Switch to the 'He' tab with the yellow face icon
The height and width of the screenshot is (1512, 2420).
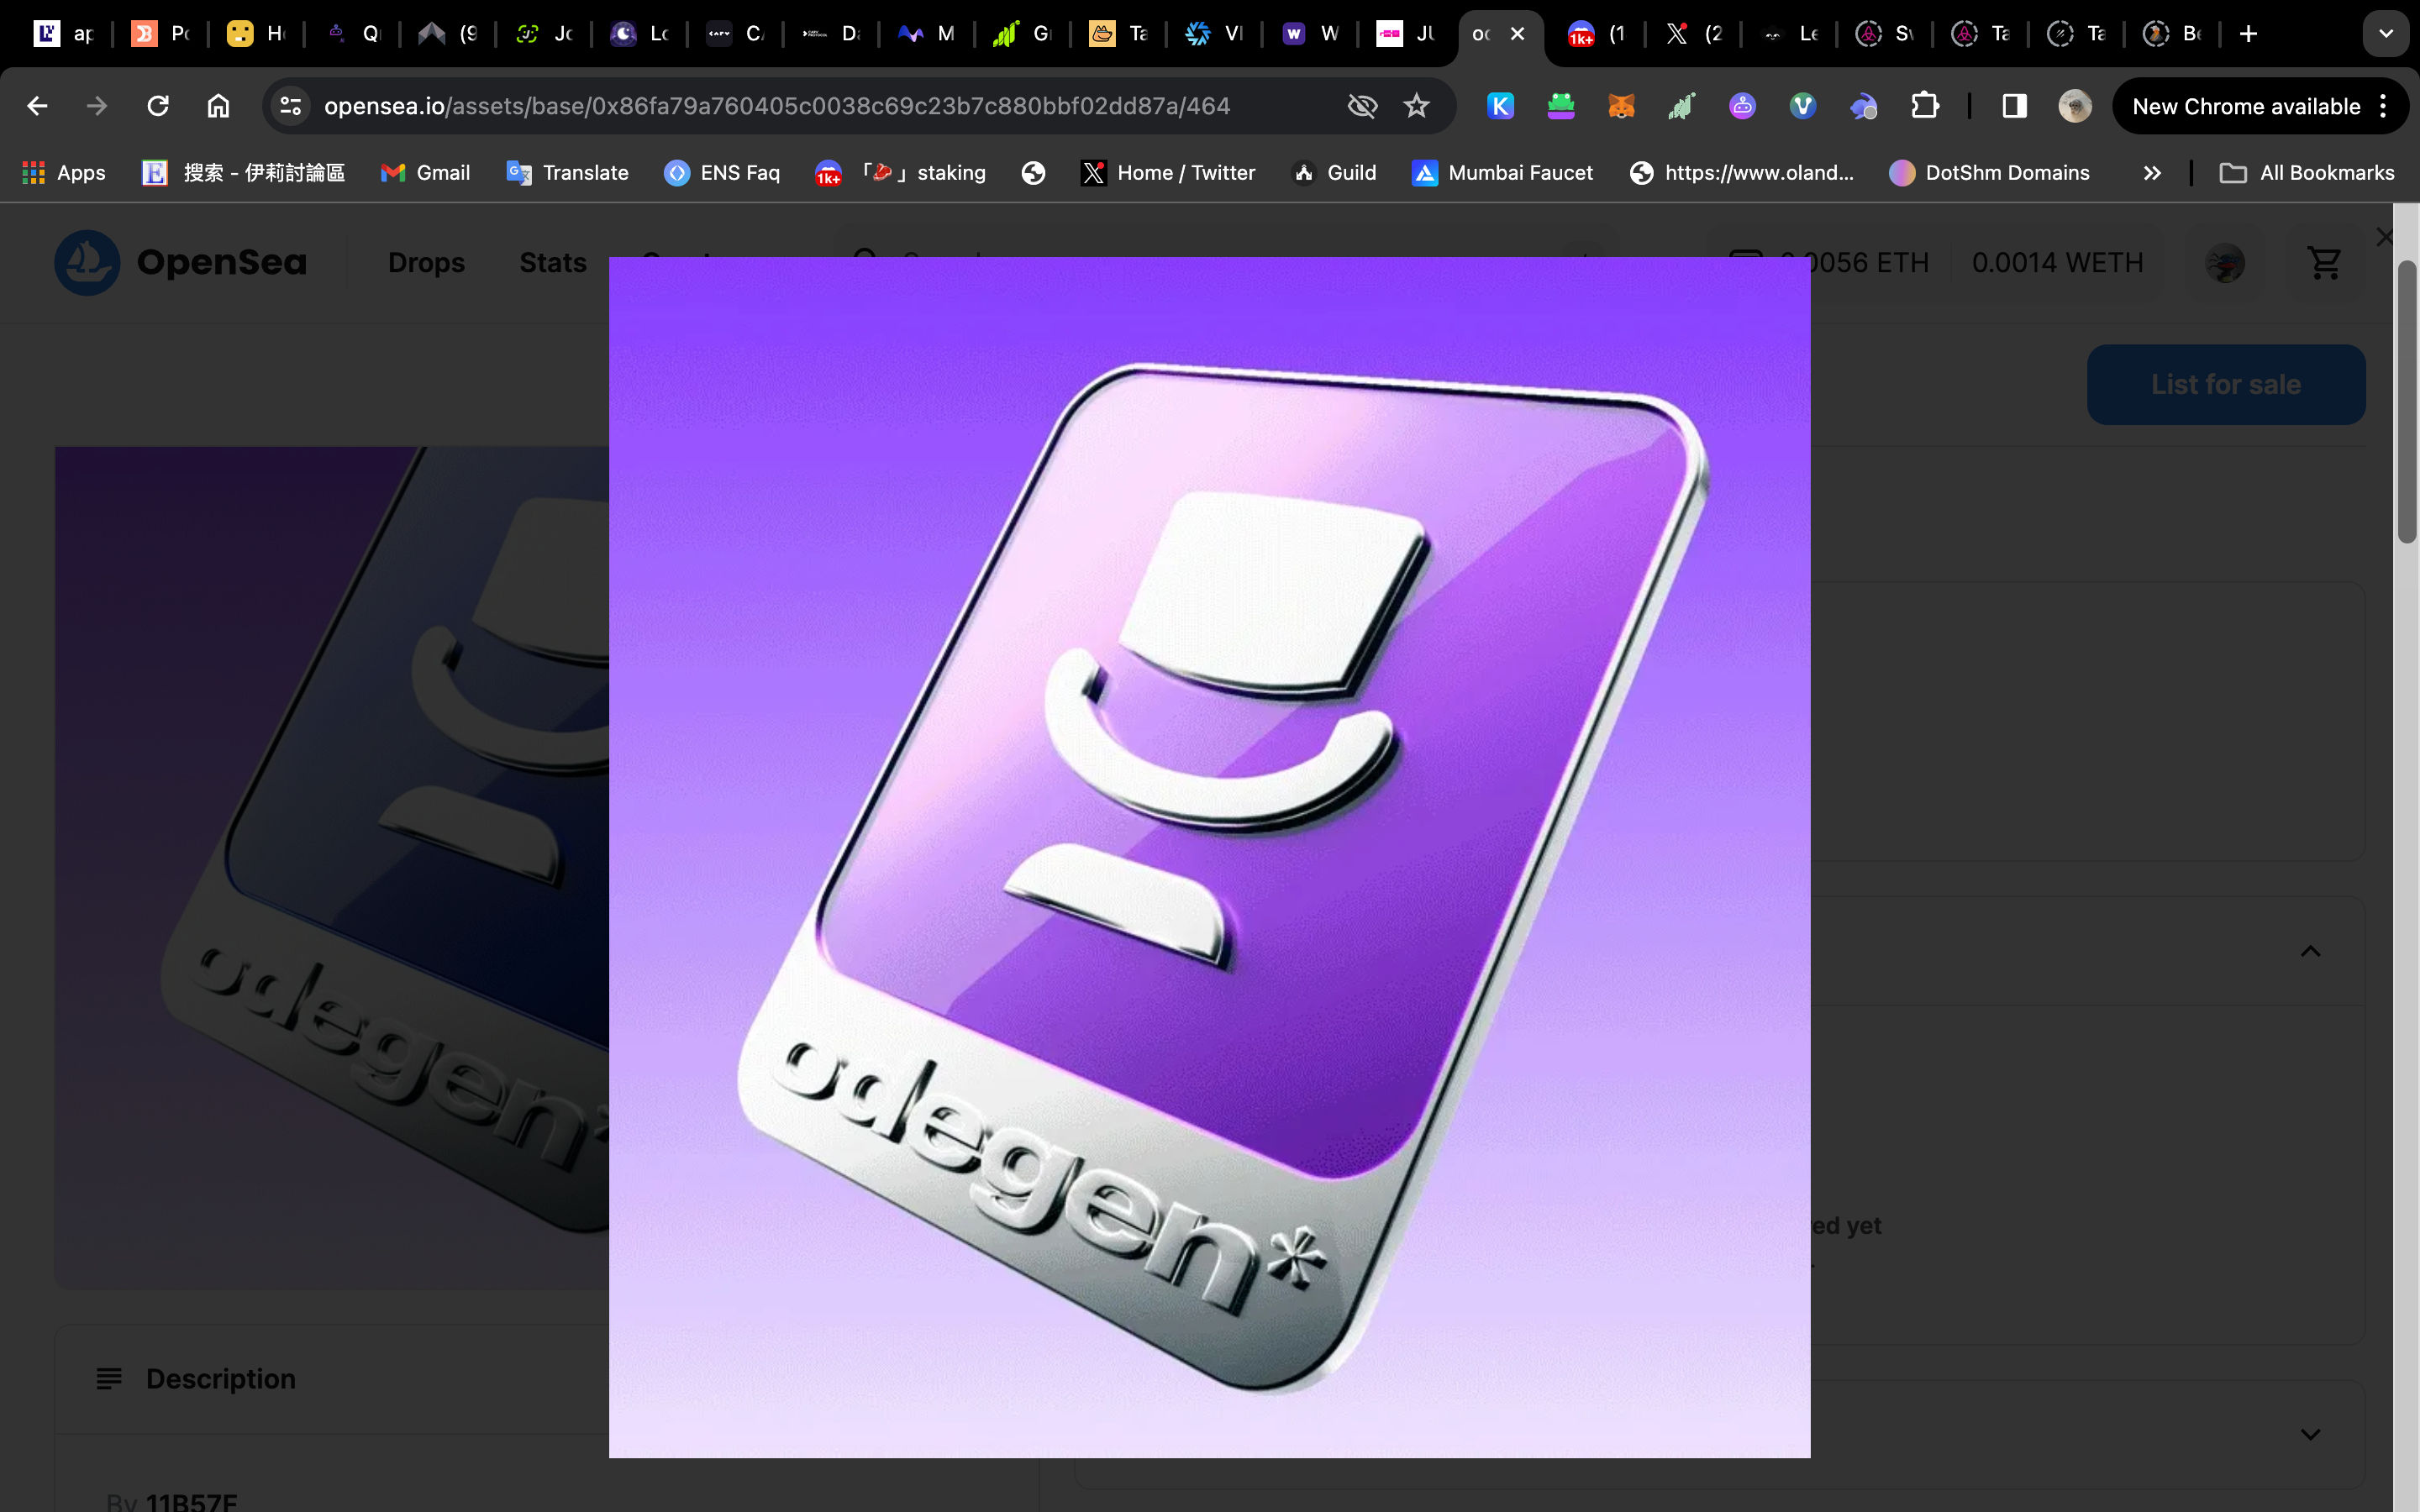tap(256, 34)
